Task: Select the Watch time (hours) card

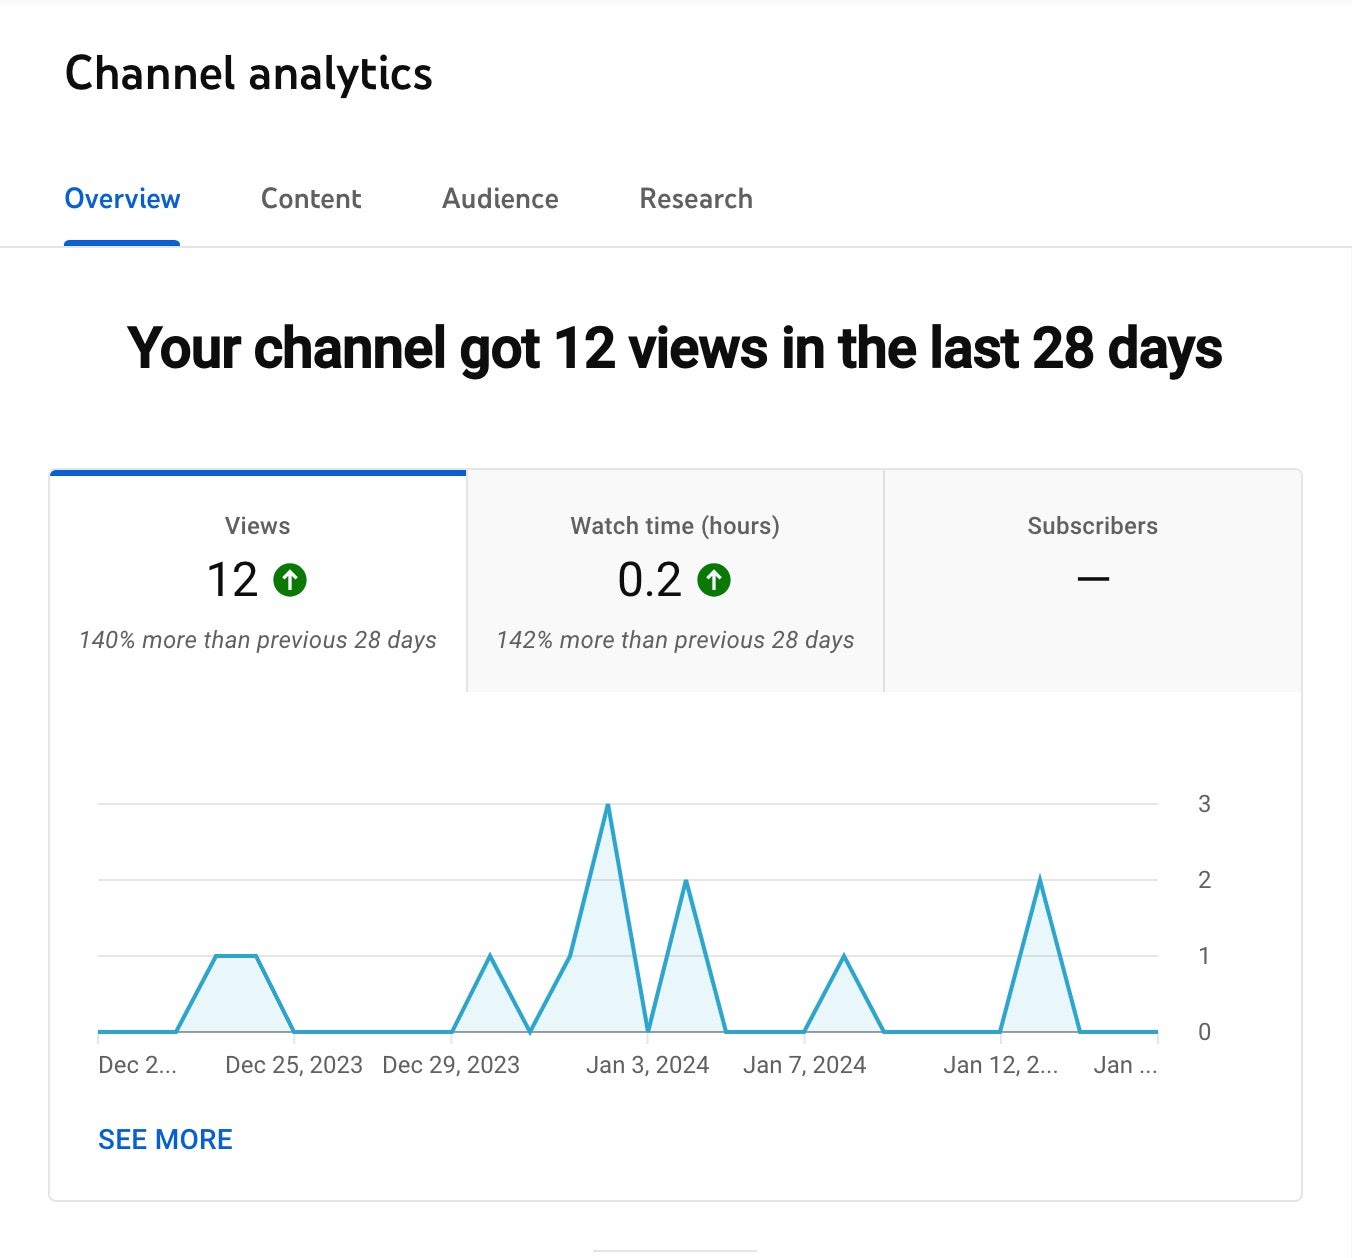Action: click(675, 581)
